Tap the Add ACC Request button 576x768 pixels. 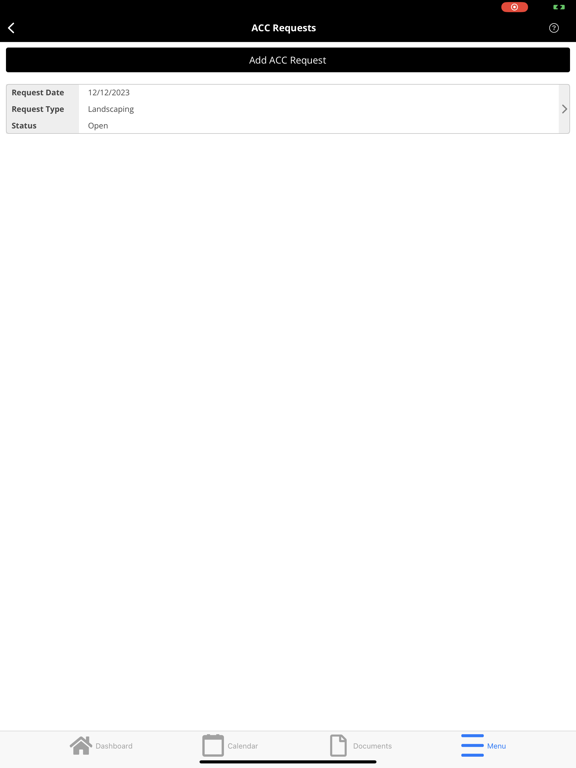pos(288,60)
